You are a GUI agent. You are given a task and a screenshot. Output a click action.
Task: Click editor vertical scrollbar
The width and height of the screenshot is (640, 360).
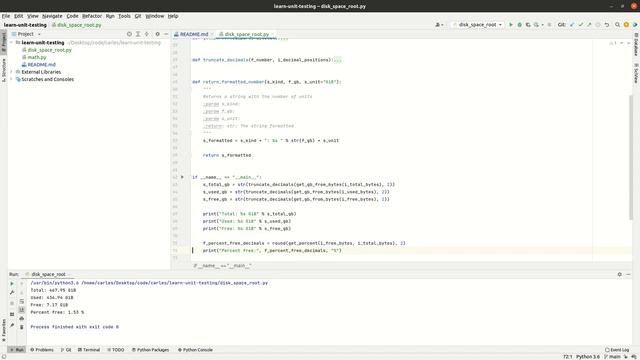tap(631, 157)
